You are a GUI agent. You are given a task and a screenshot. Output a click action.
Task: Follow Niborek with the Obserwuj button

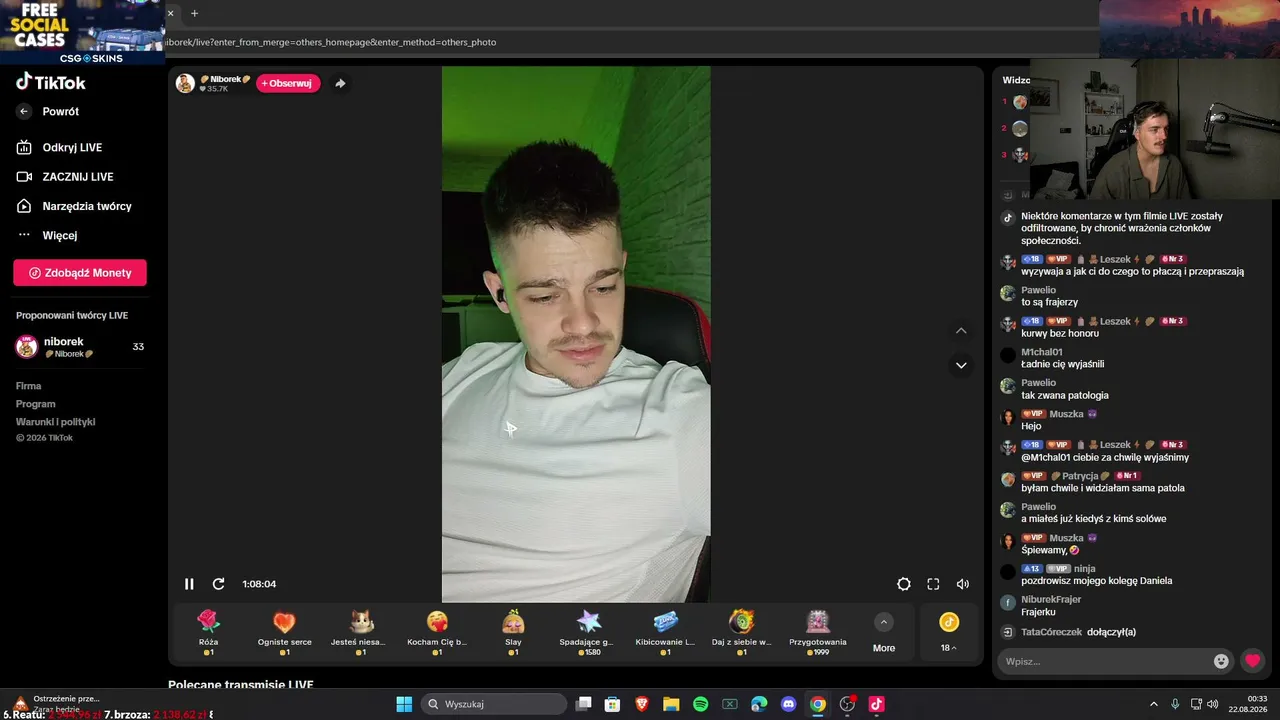[x=288, y=83]
